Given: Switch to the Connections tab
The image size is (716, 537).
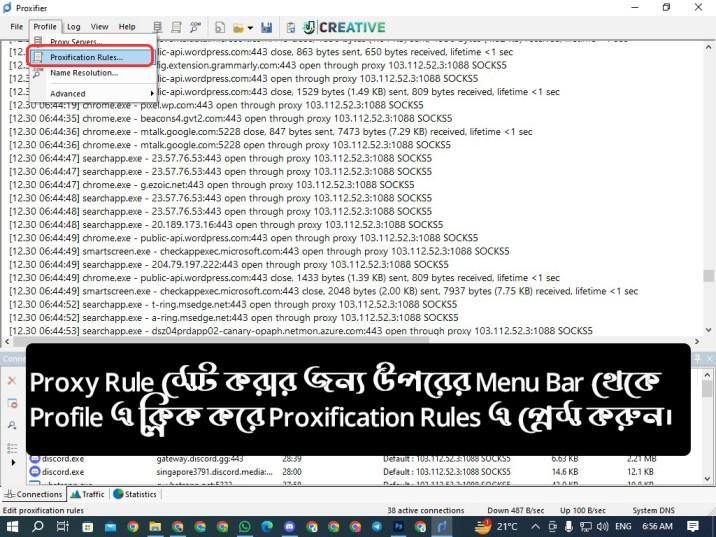Looking at the screenshot, I should coord(33,494).
